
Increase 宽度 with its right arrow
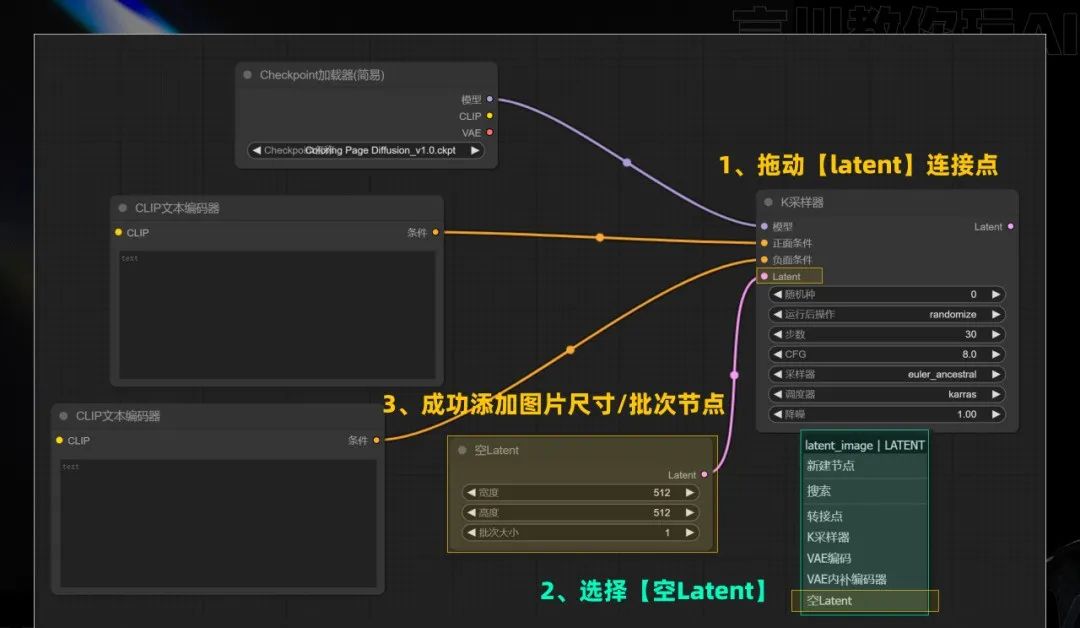pos(689,492)
